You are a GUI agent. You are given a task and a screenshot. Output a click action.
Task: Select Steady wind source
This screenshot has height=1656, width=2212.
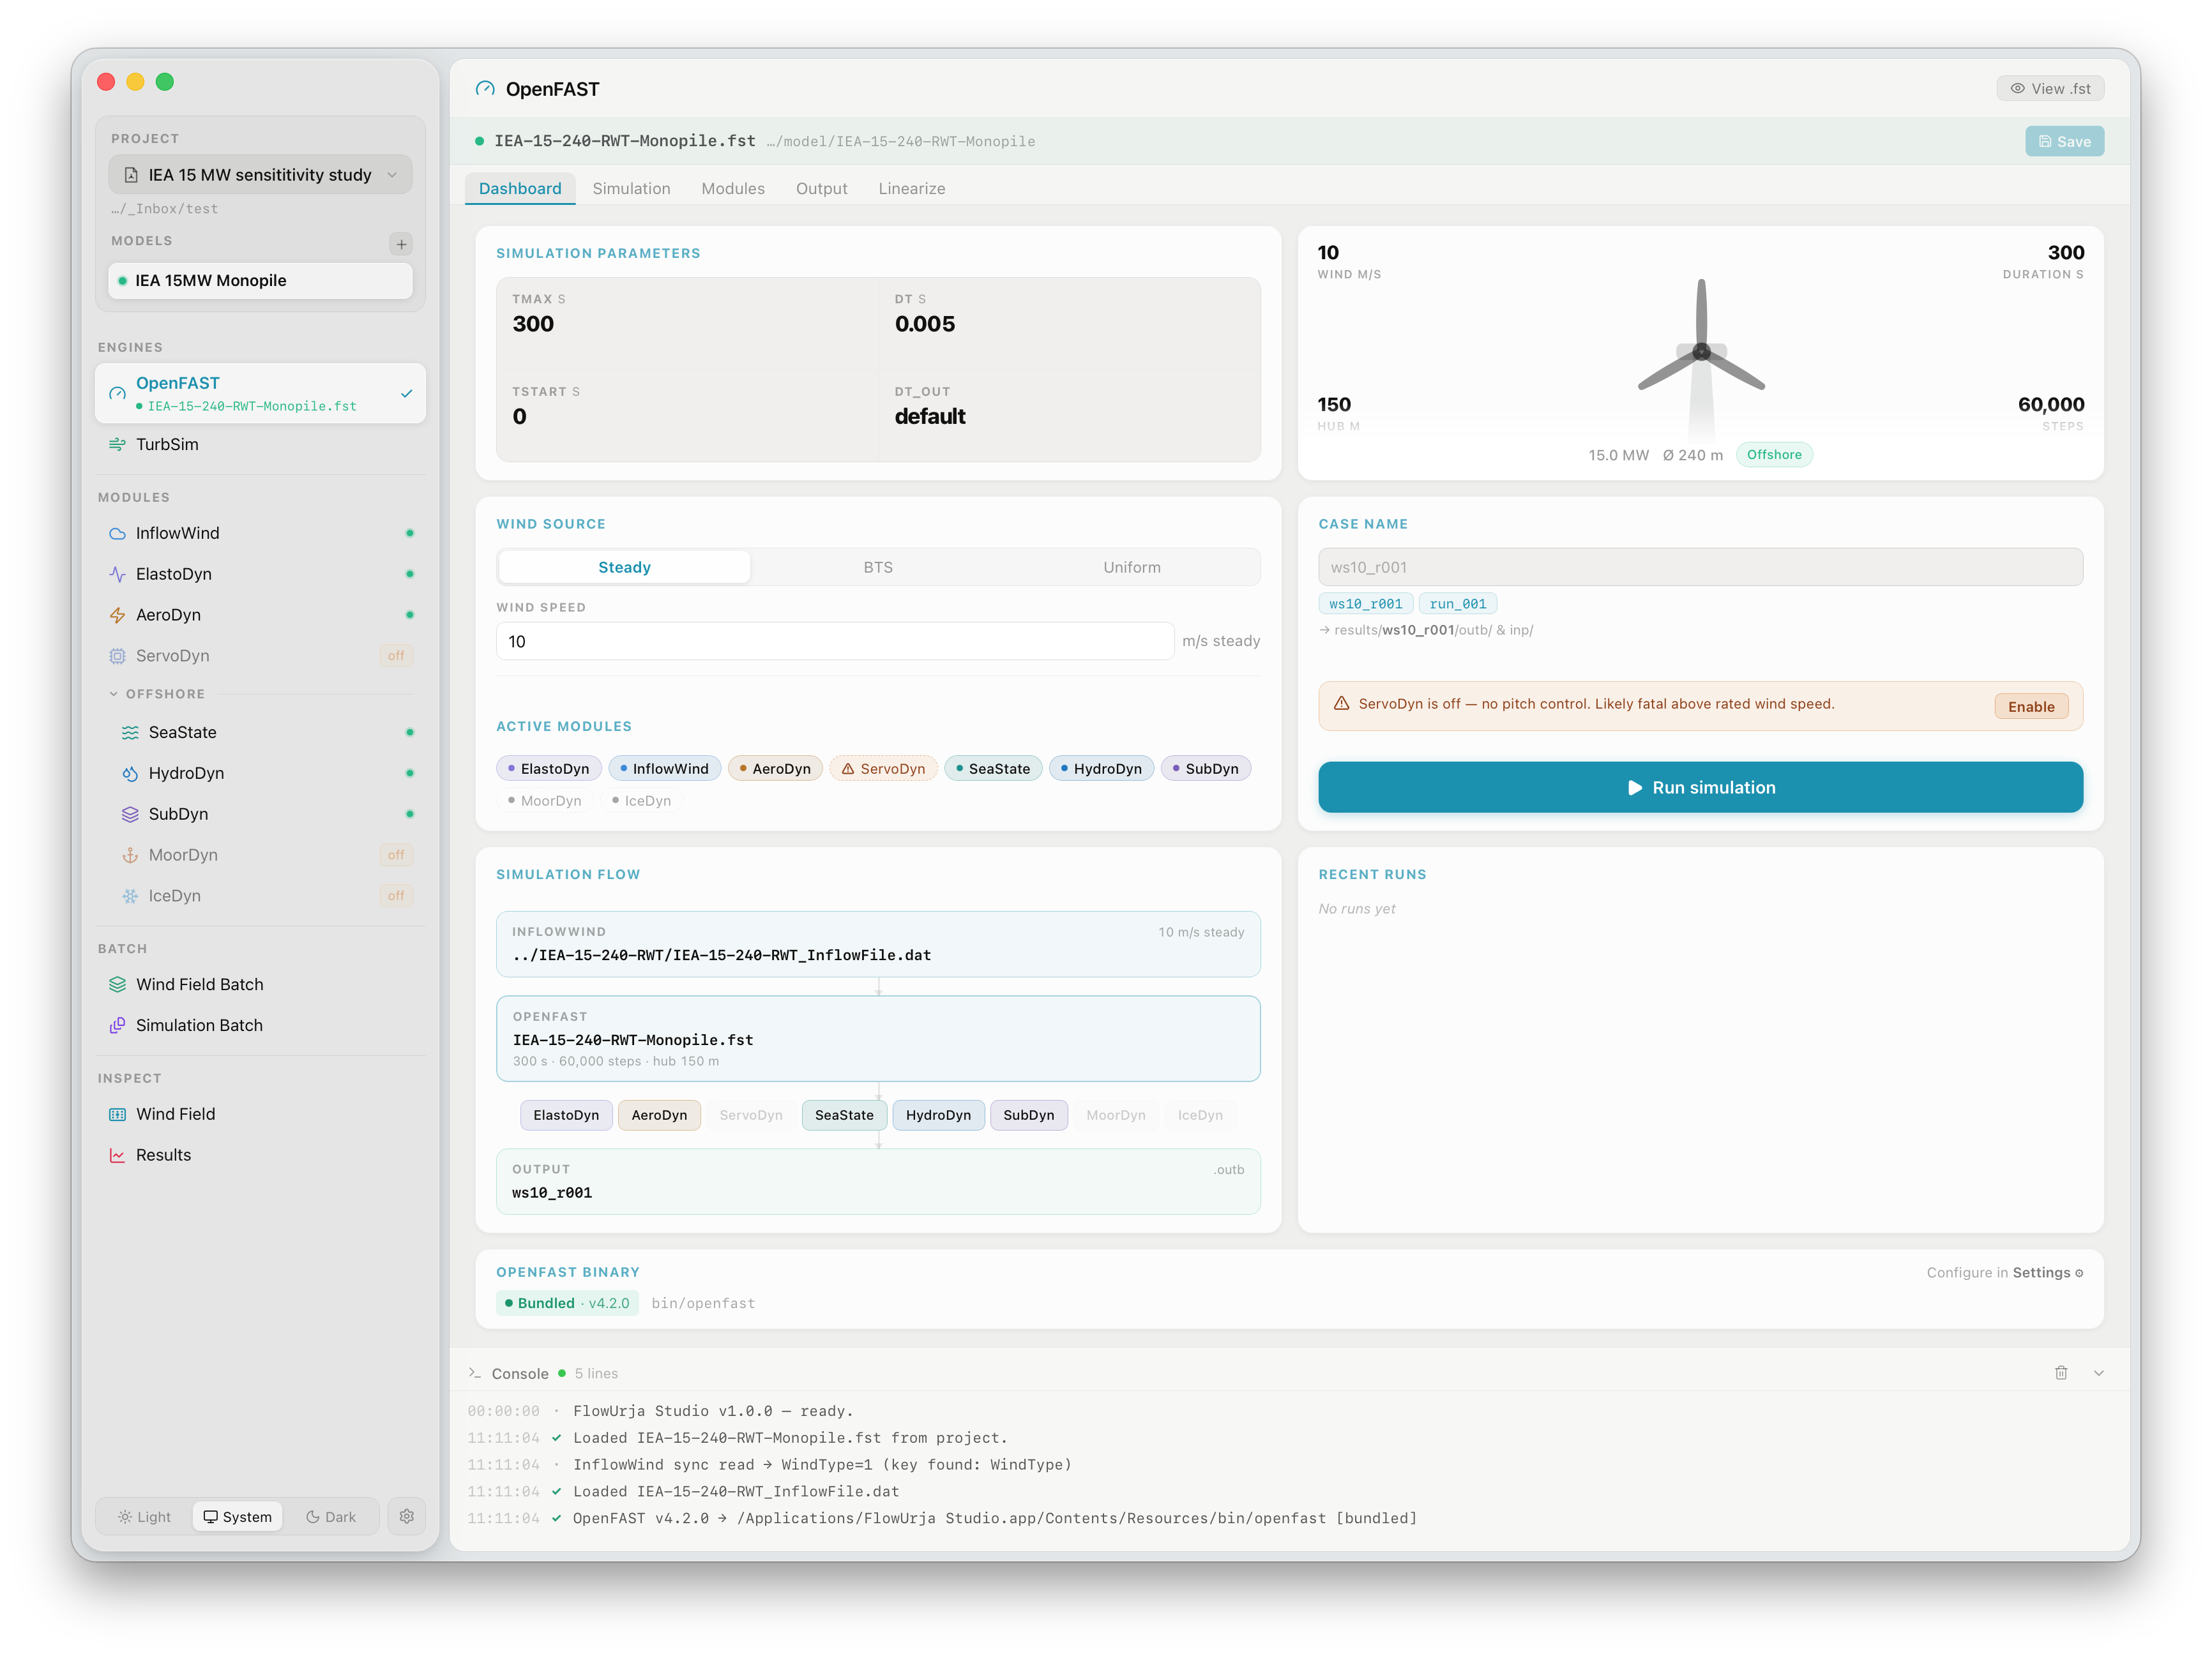pyautogui.click(x=624, y=567)
